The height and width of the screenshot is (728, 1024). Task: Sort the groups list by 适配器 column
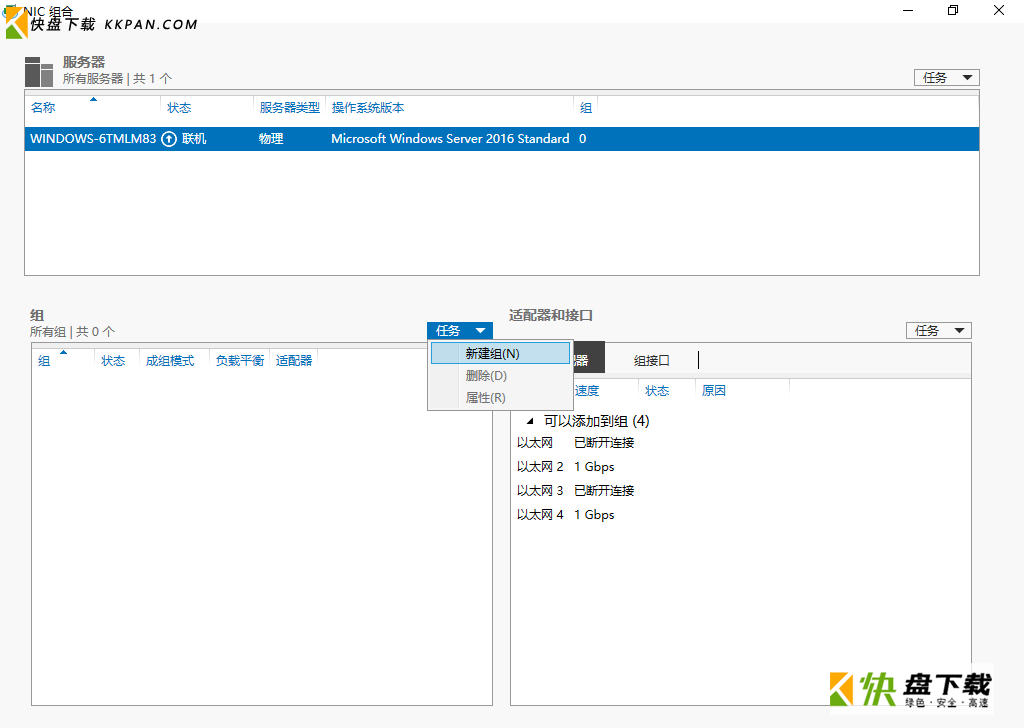(294, 360)
